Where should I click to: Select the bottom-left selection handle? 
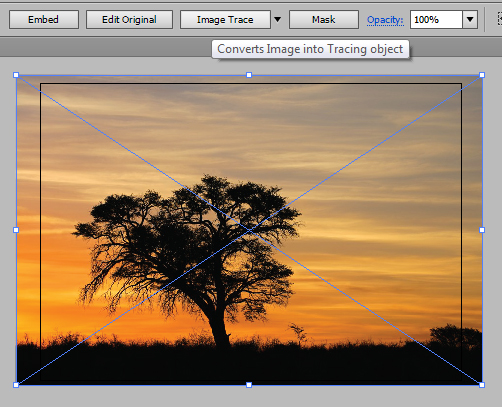point(16,385)
